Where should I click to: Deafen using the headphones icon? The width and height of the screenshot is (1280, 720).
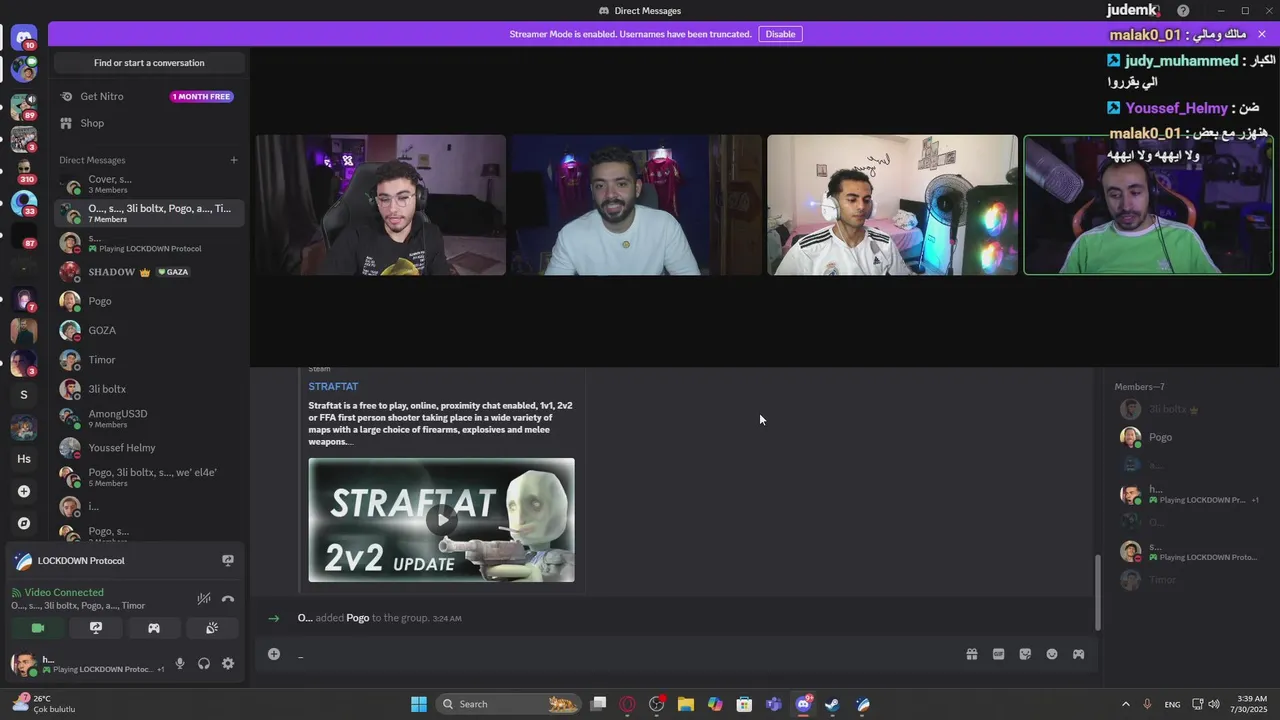click(204, 663)
